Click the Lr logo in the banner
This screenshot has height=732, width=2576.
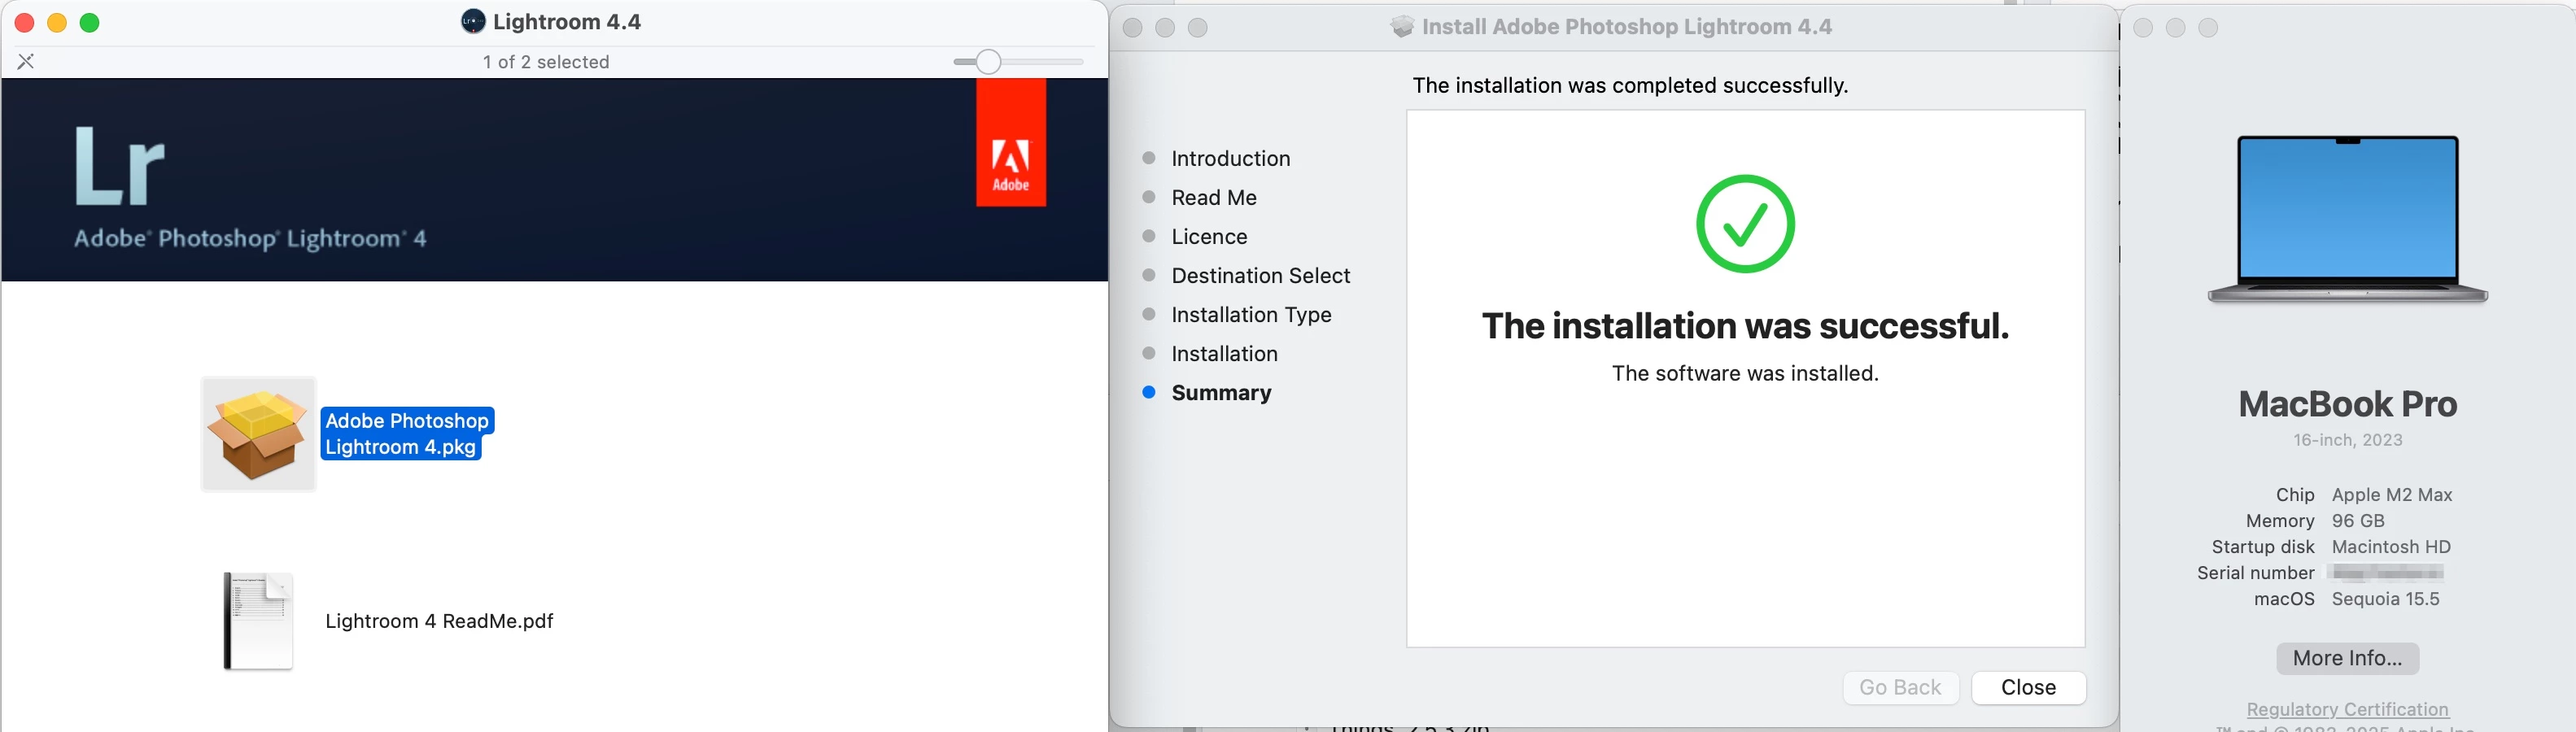pyautogui.click(x=120, y=166)
